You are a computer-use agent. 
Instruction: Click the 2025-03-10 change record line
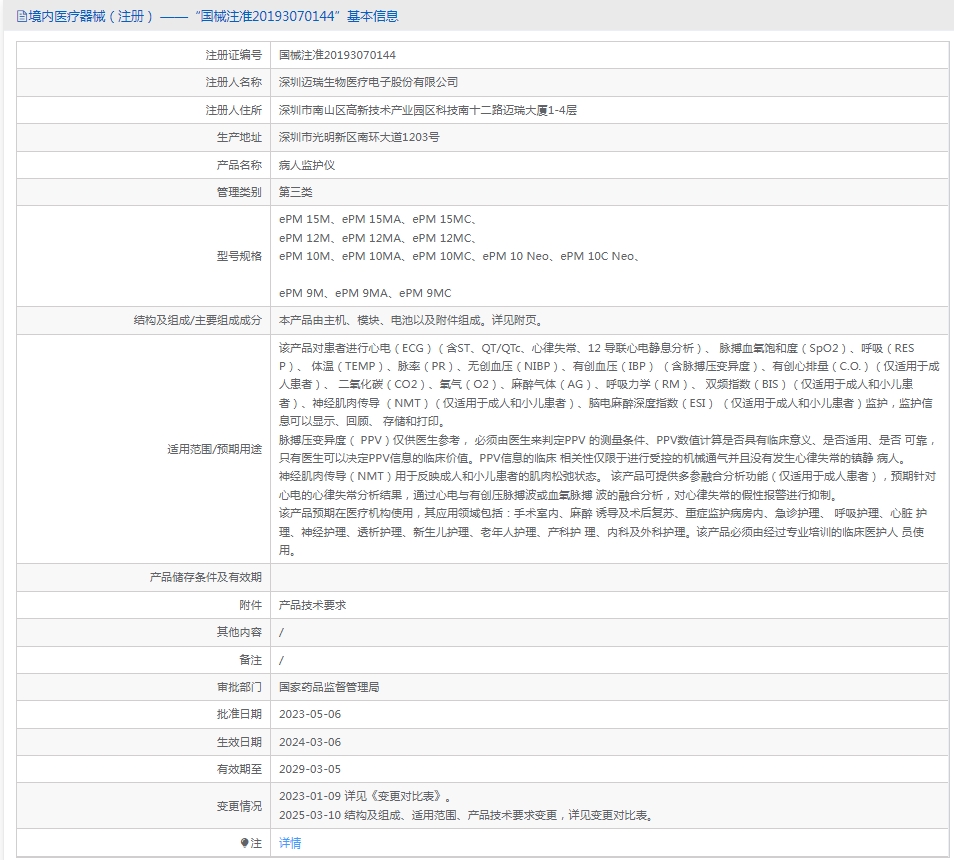click(467, 815)
